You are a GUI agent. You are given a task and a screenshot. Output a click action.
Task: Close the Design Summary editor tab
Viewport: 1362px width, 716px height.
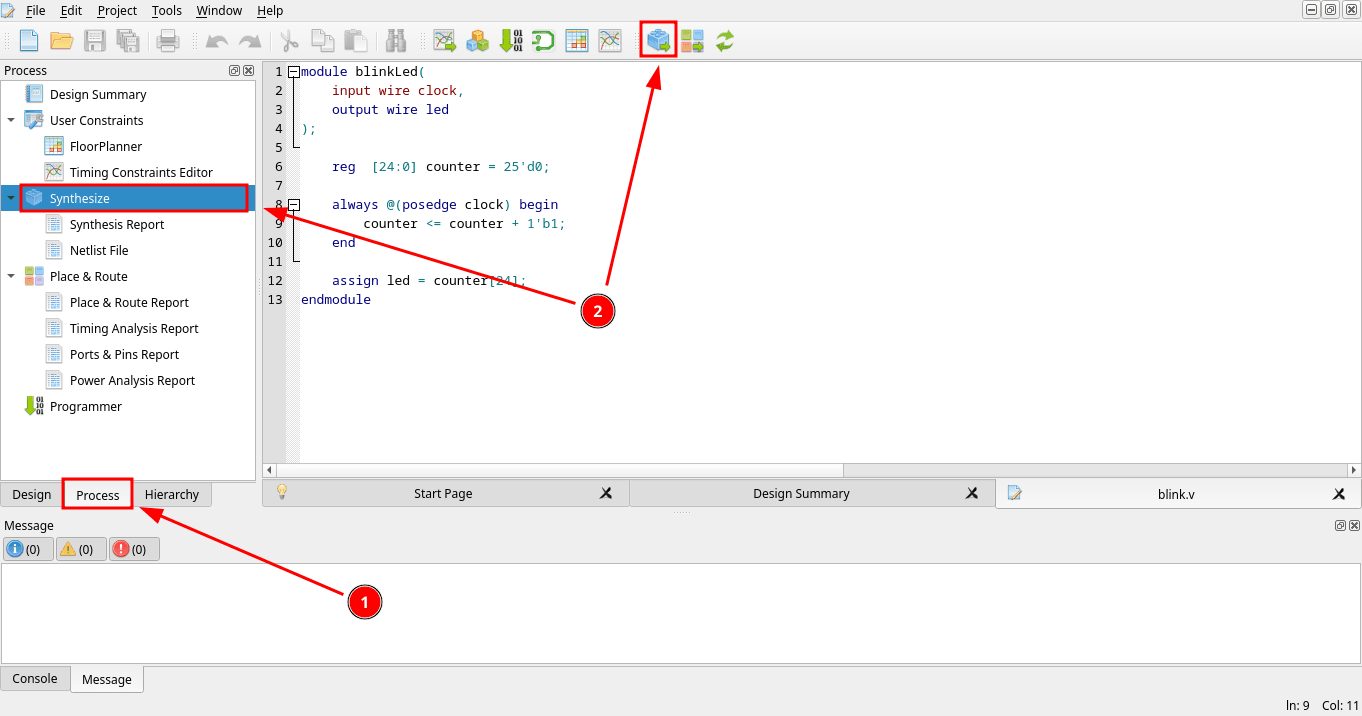click(972, 493)
